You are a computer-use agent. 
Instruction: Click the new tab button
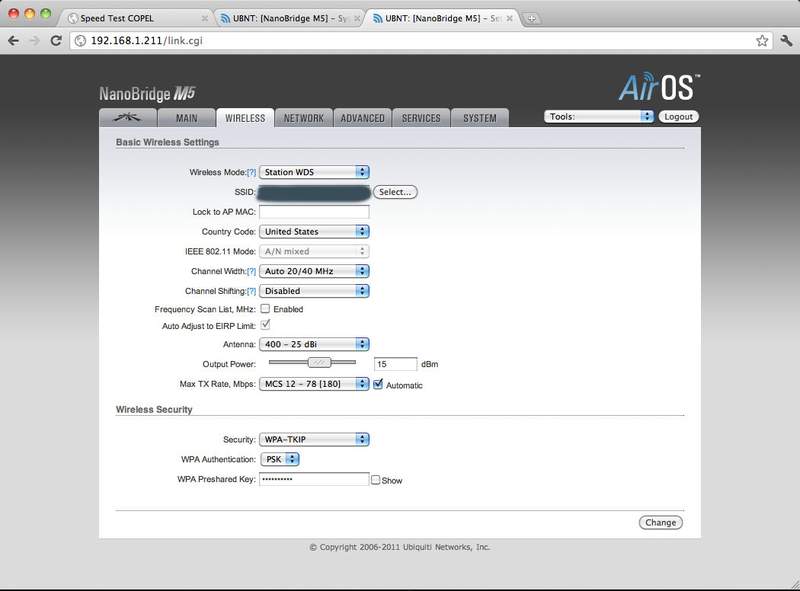point(532,18)
